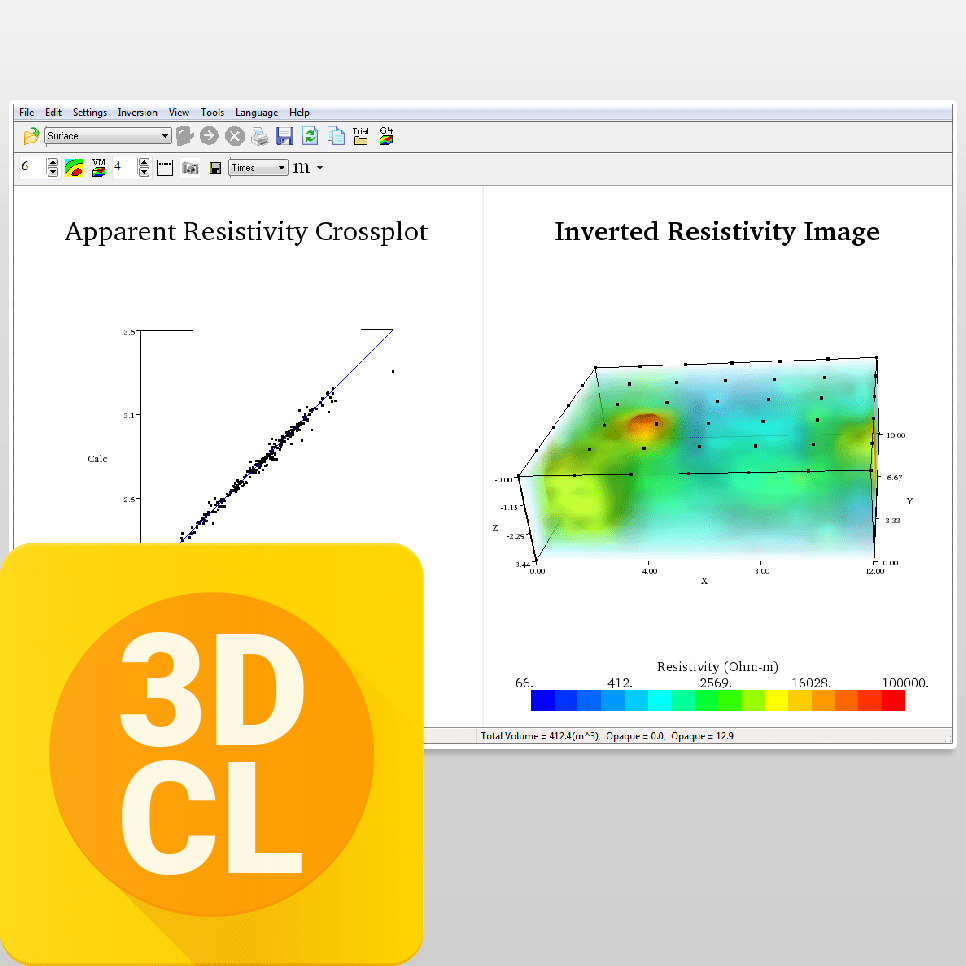The height and width of the screenshot is (966, 966).
Task: Open the Tri-l grid tool icon
Action: [x=360, y=137]
